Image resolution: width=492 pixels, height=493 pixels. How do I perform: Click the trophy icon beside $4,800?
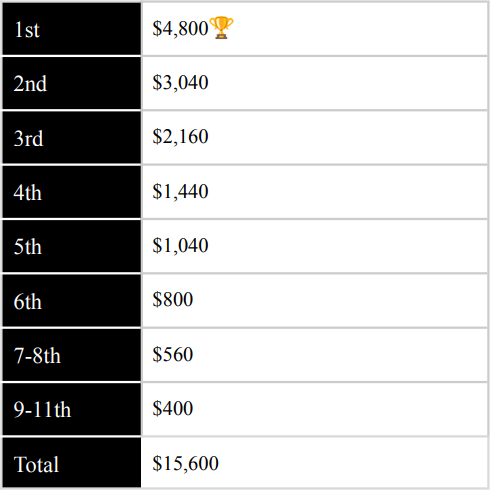pos(222,28)
